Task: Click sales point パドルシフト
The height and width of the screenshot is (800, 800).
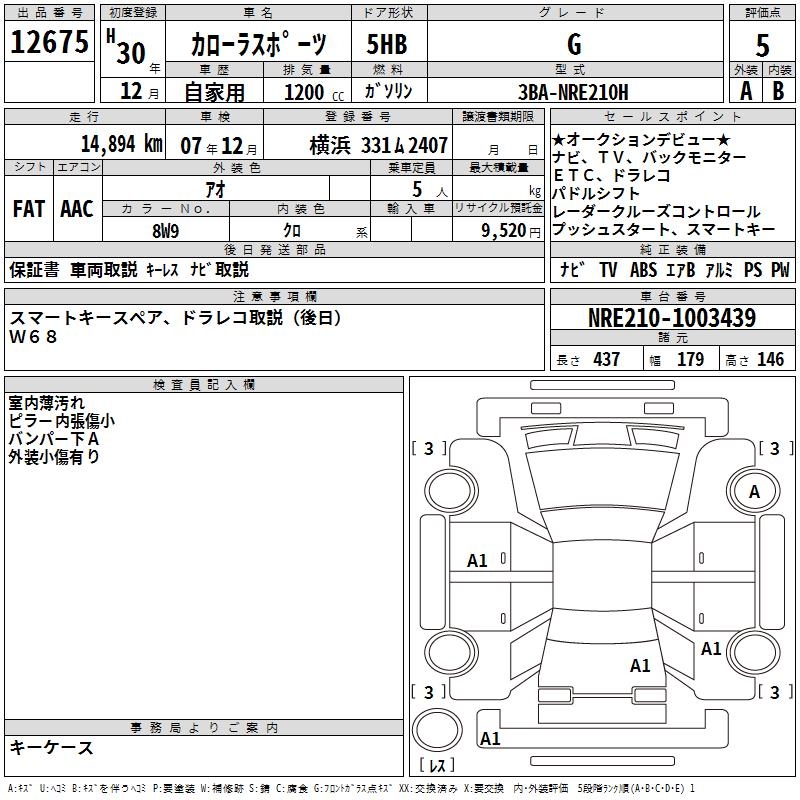Action: (x=596, y=193)
